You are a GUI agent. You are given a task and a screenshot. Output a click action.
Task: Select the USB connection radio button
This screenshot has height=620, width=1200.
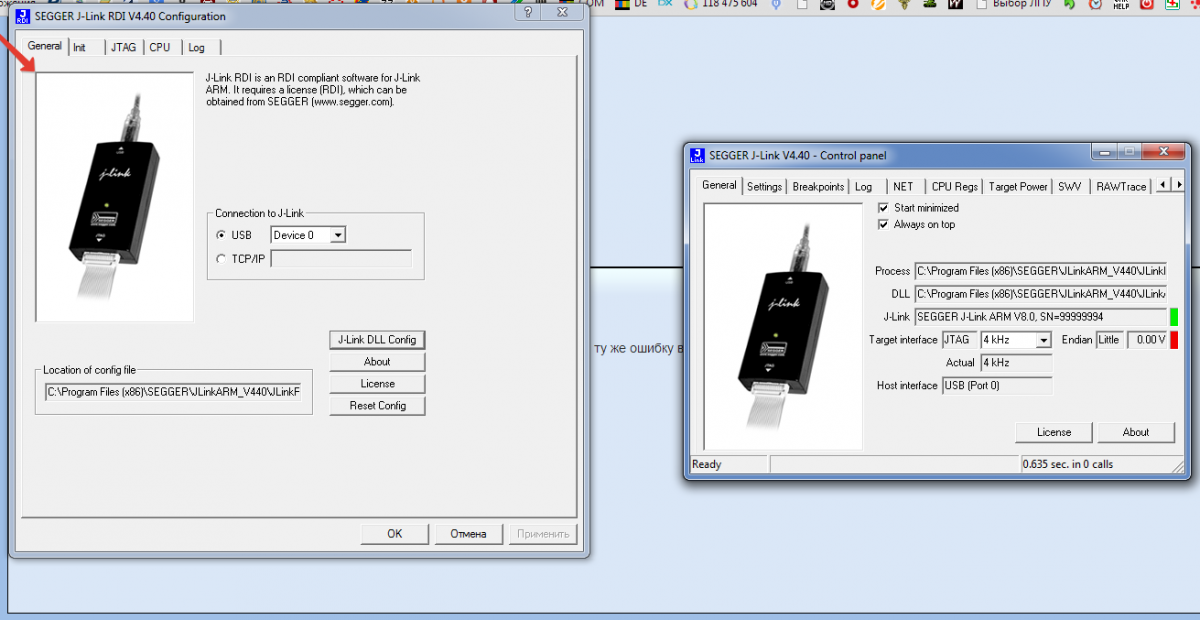coord(222,235)
